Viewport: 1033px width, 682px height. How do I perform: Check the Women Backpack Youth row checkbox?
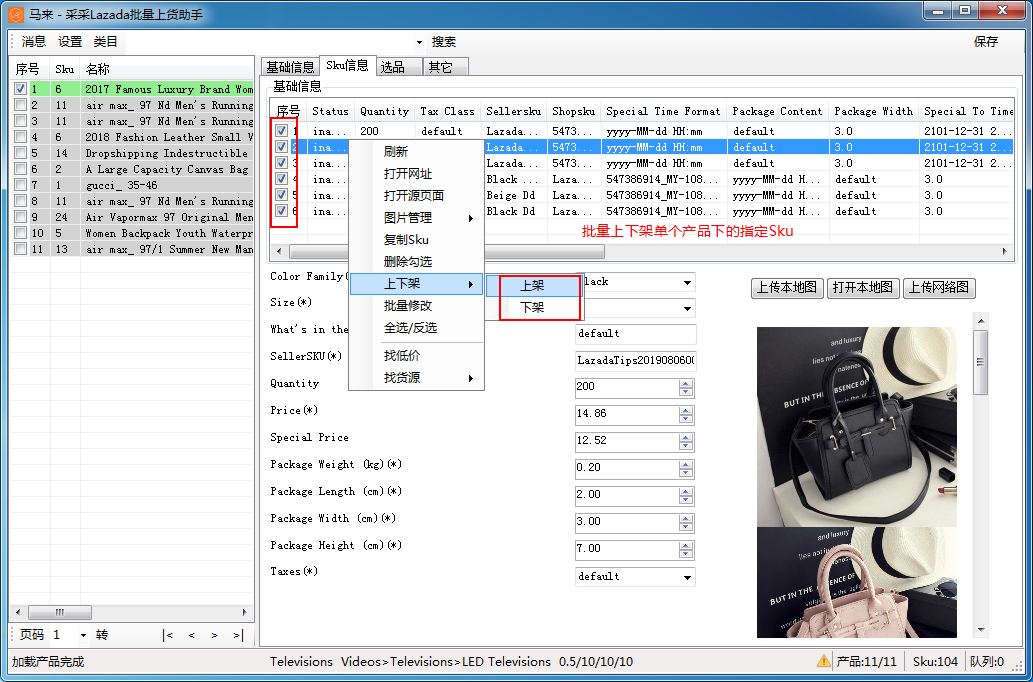pos(20,233)
